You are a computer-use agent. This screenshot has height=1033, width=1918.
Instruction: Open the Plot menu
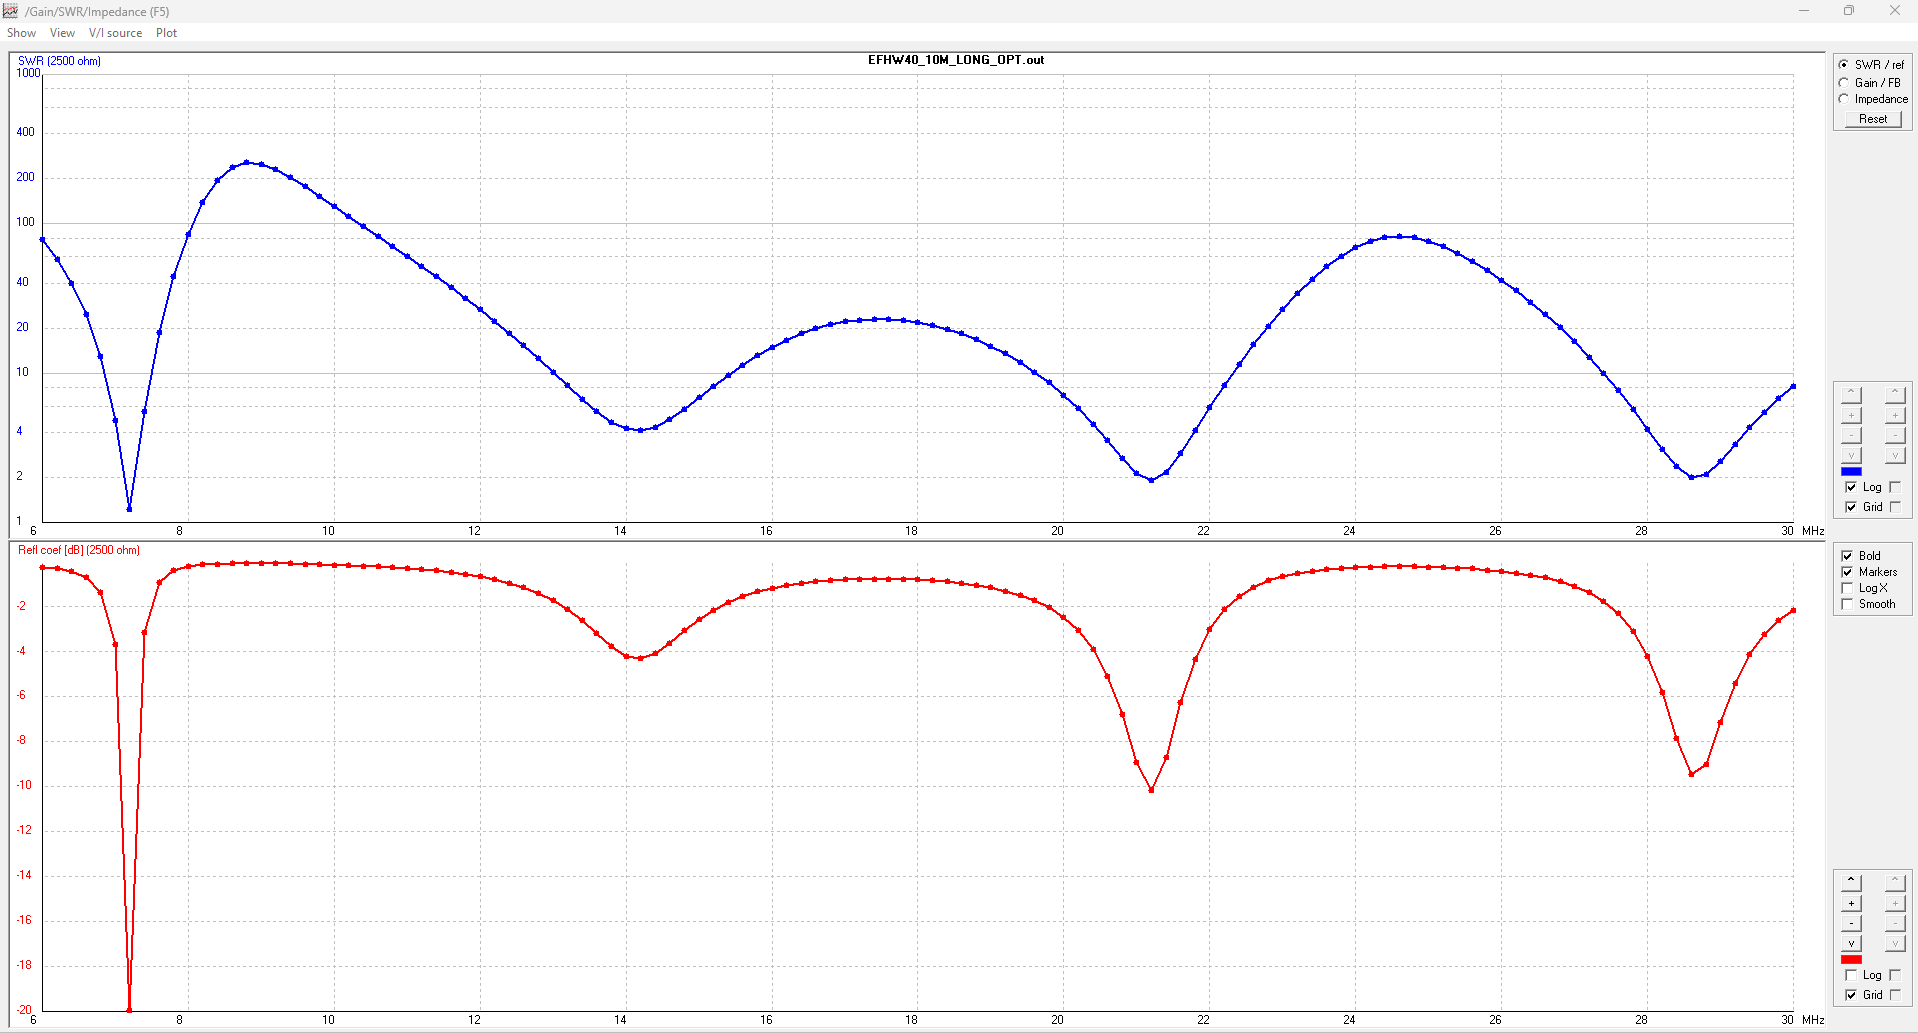(166, 33)
